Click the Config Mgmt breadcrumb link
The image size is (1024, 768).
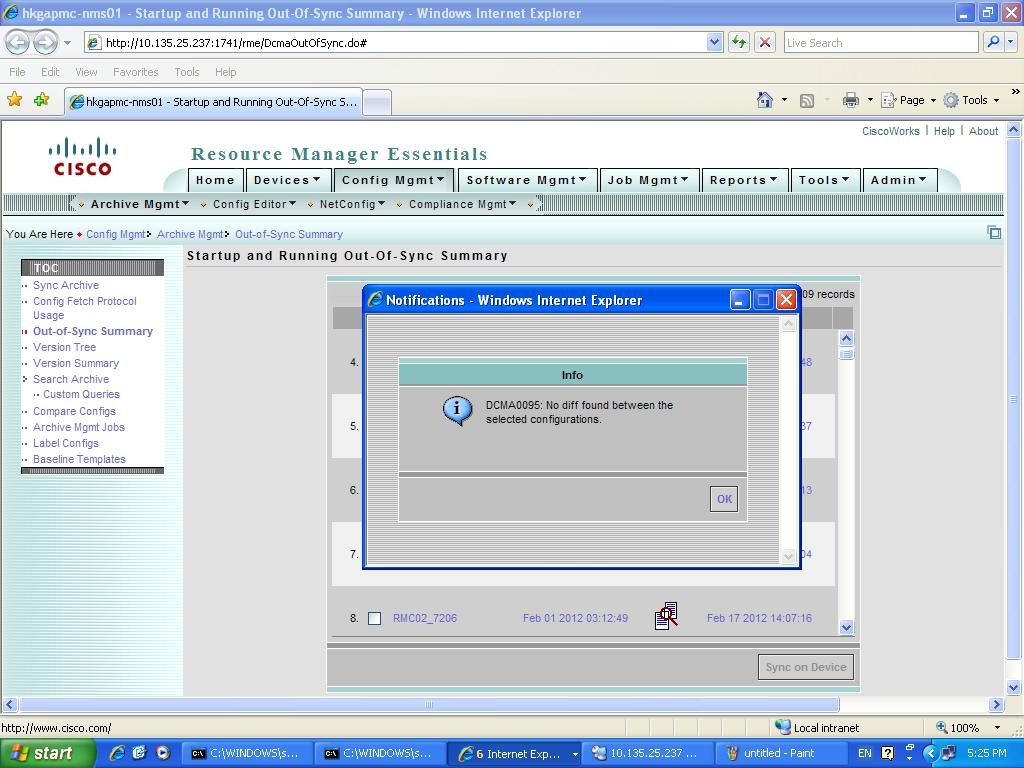[116, 234]
